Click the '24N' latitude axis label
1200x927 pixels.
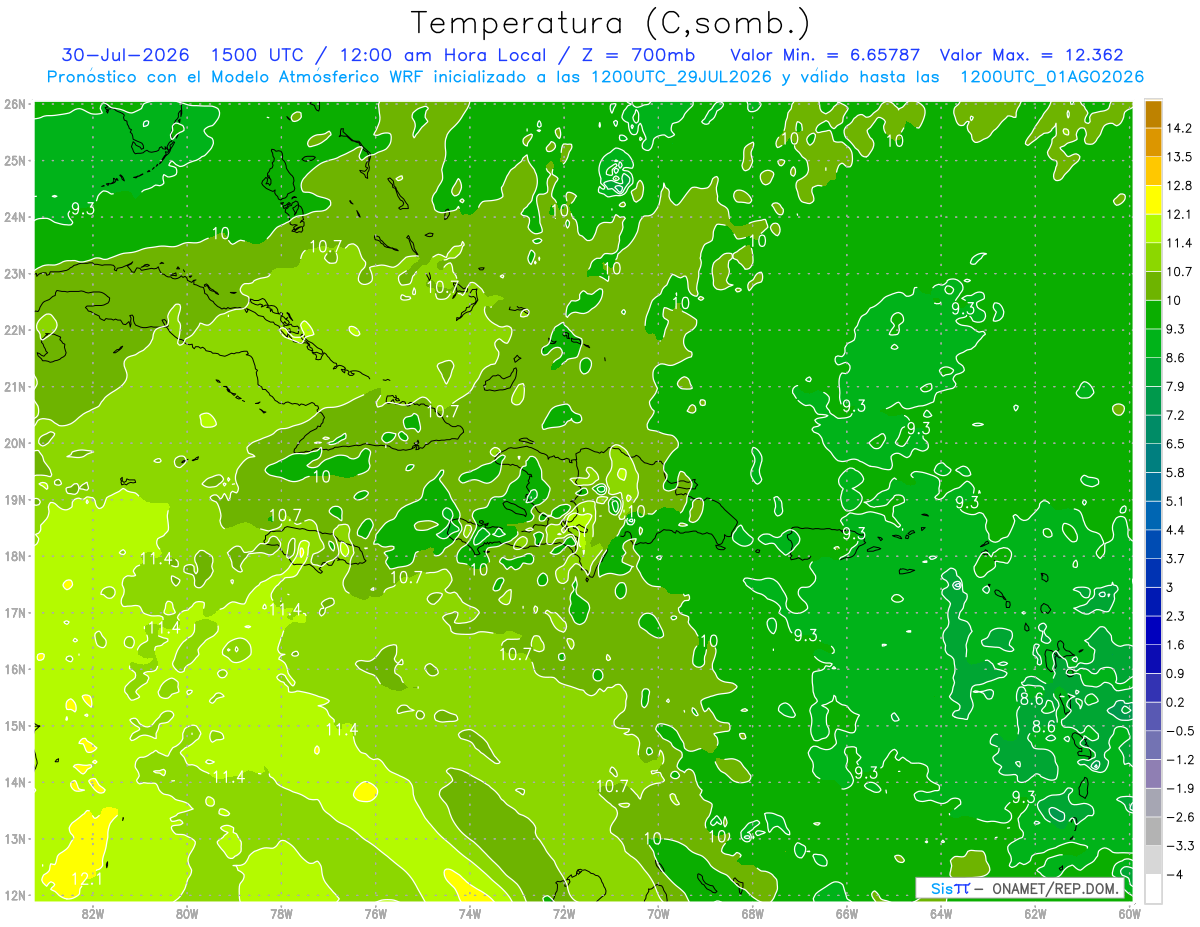coord(15,217)
